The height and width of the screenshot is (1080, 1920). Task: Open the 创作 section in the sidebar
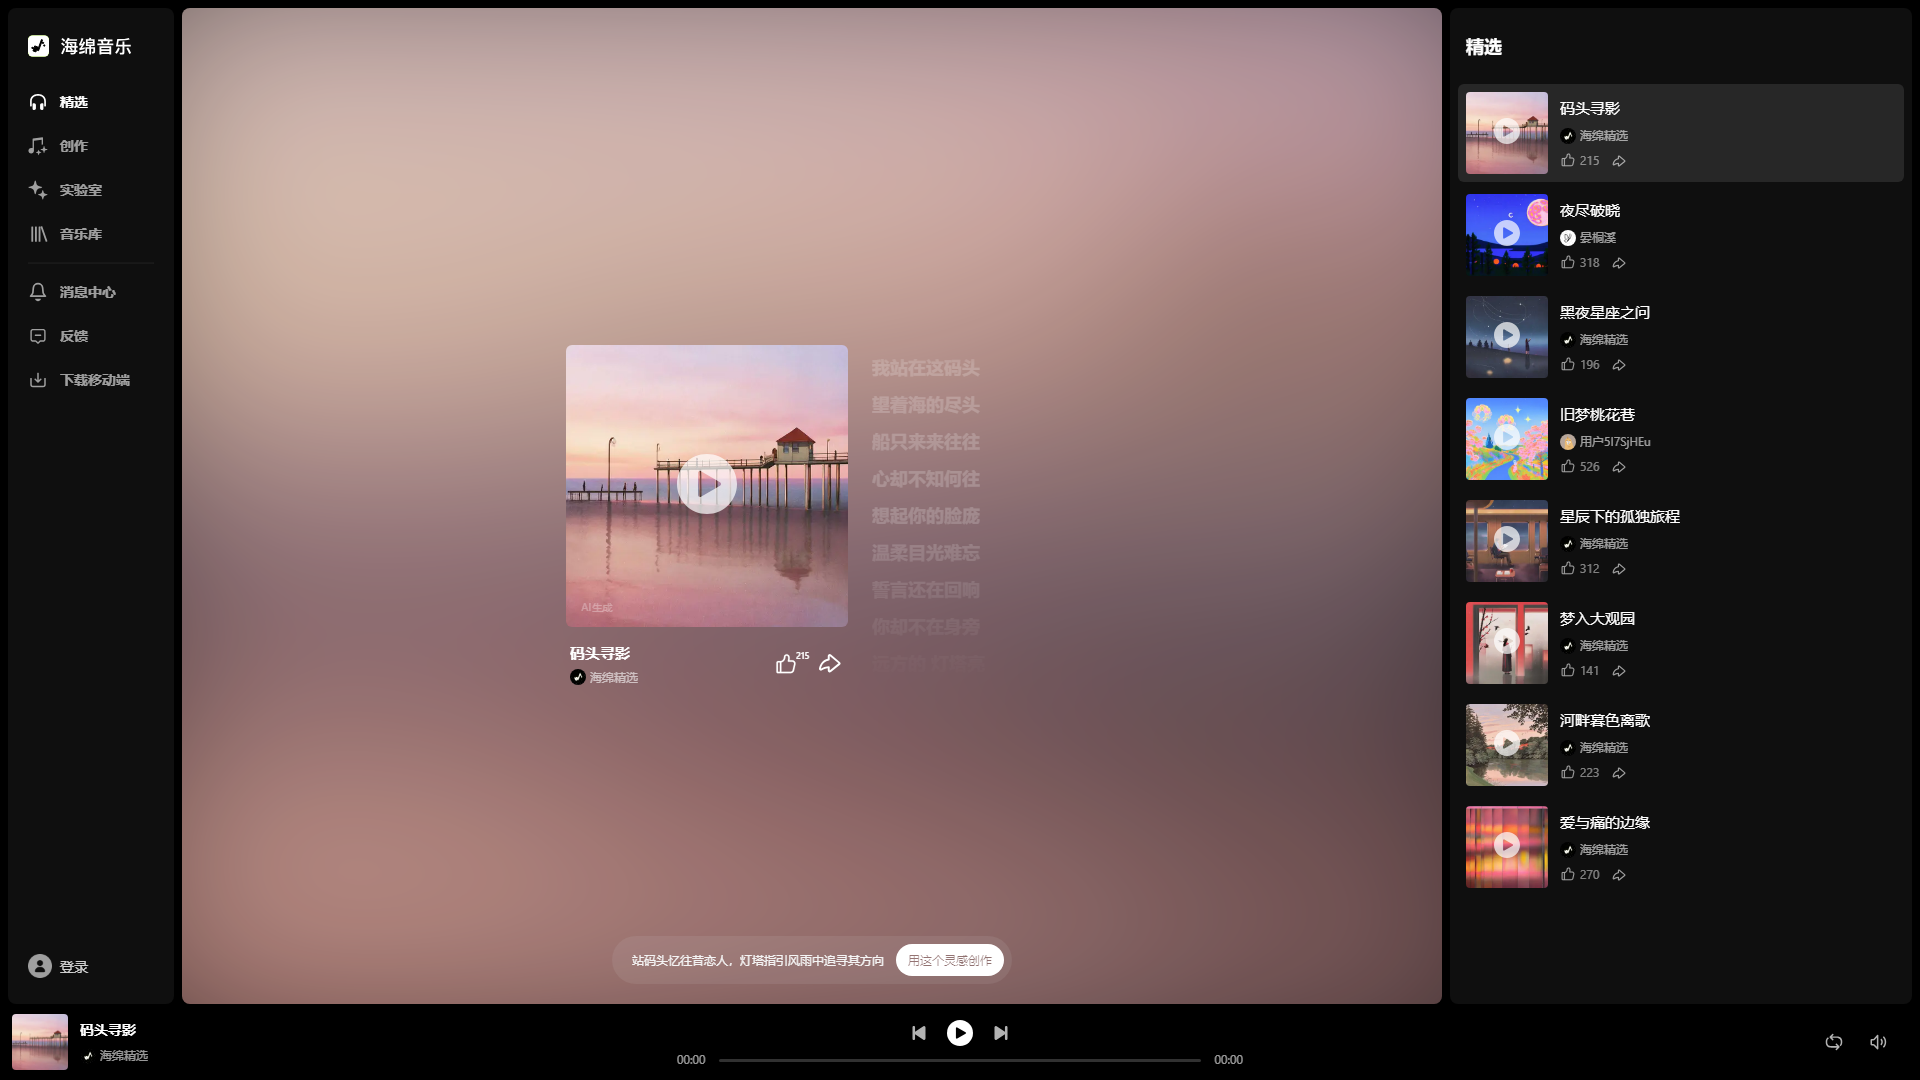(x=72, y=146)
